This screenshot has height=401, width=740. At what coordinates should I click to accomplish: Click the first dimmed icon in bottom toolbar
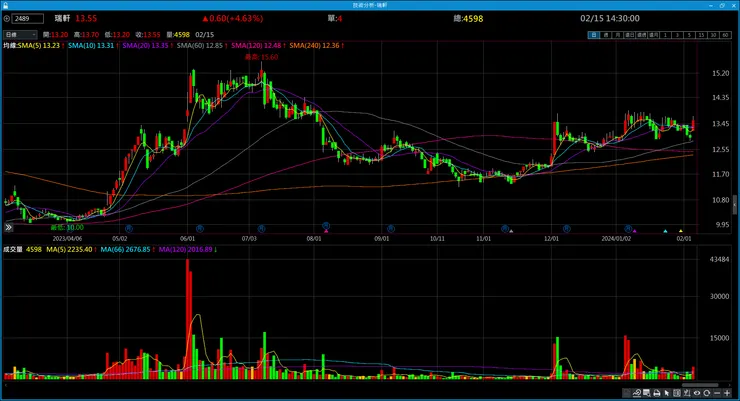(626, 393)
